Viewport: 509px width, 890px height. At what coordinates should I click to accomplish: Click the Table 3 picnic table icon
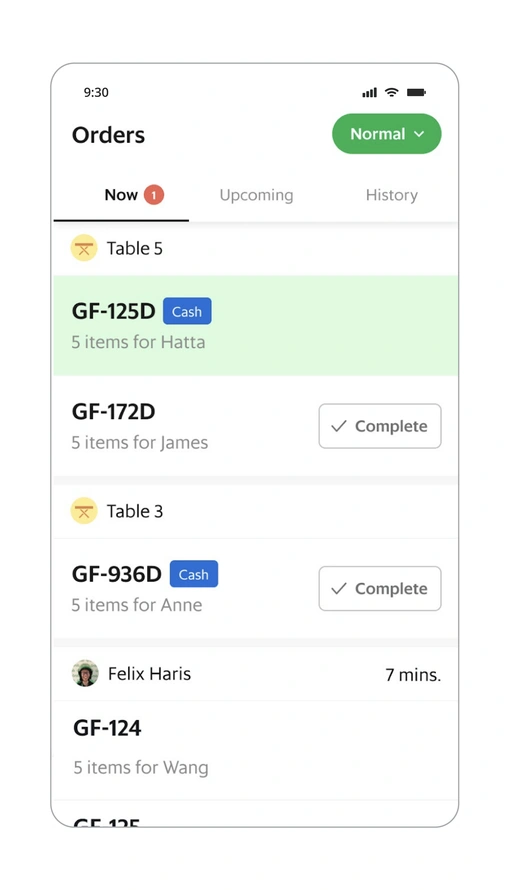point(84,511)
